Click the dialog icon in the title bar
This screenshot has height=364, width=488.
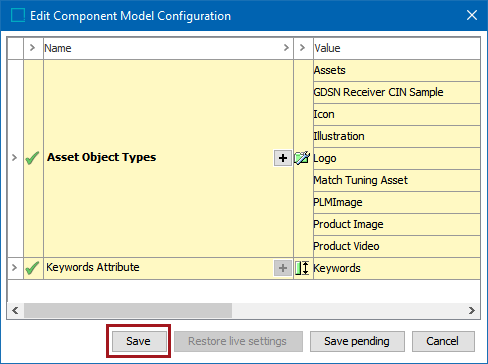(18, 15)
